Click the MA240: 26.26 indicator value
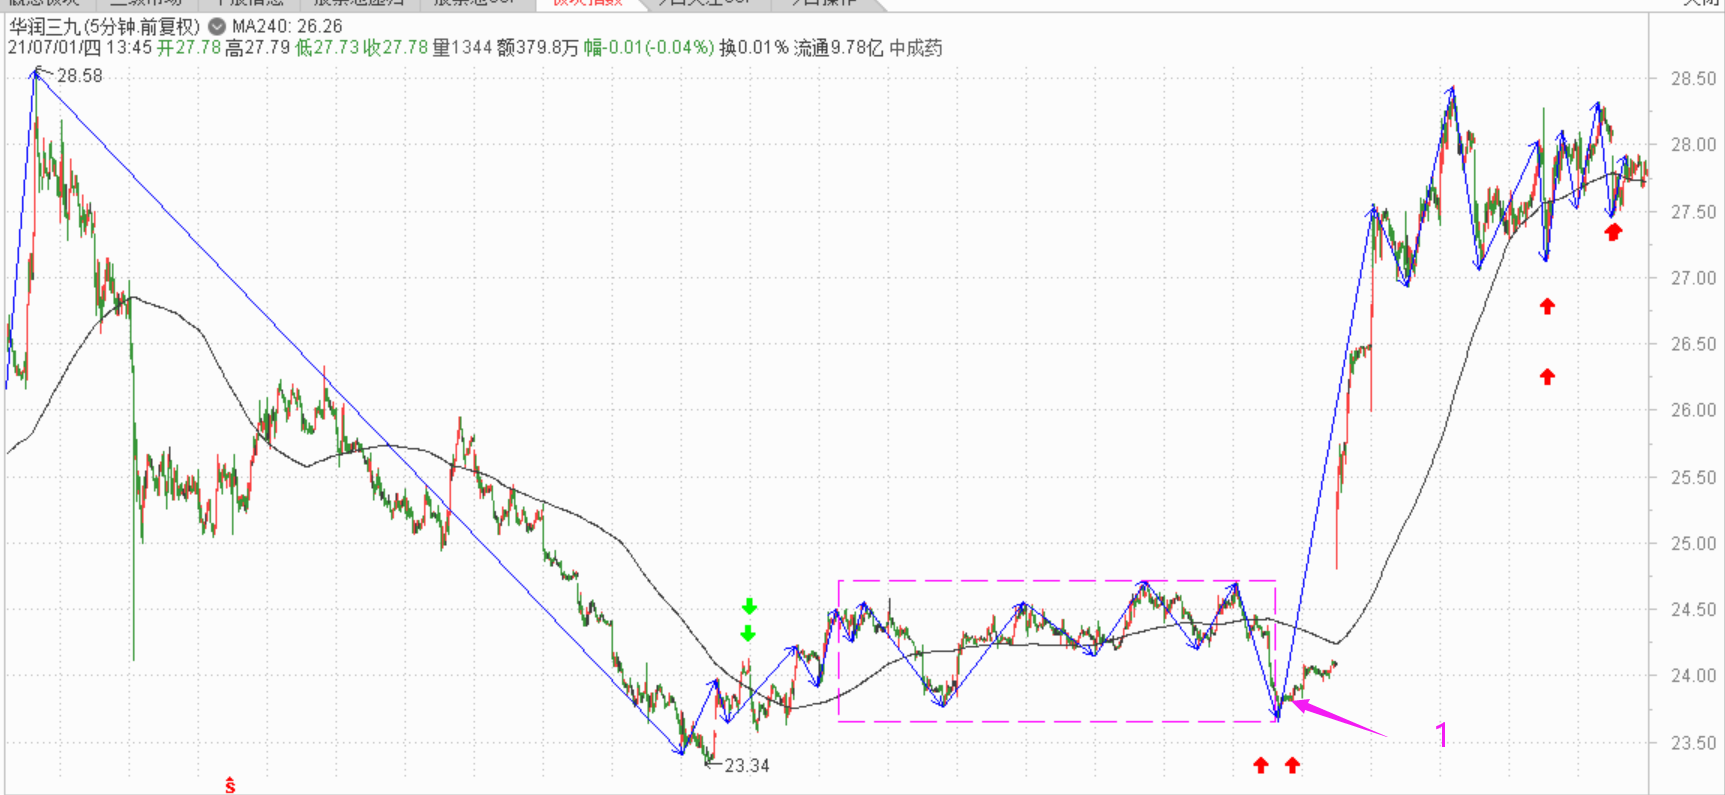The width and height of the screenshot is (1725, 795). [x=287, y=27]
